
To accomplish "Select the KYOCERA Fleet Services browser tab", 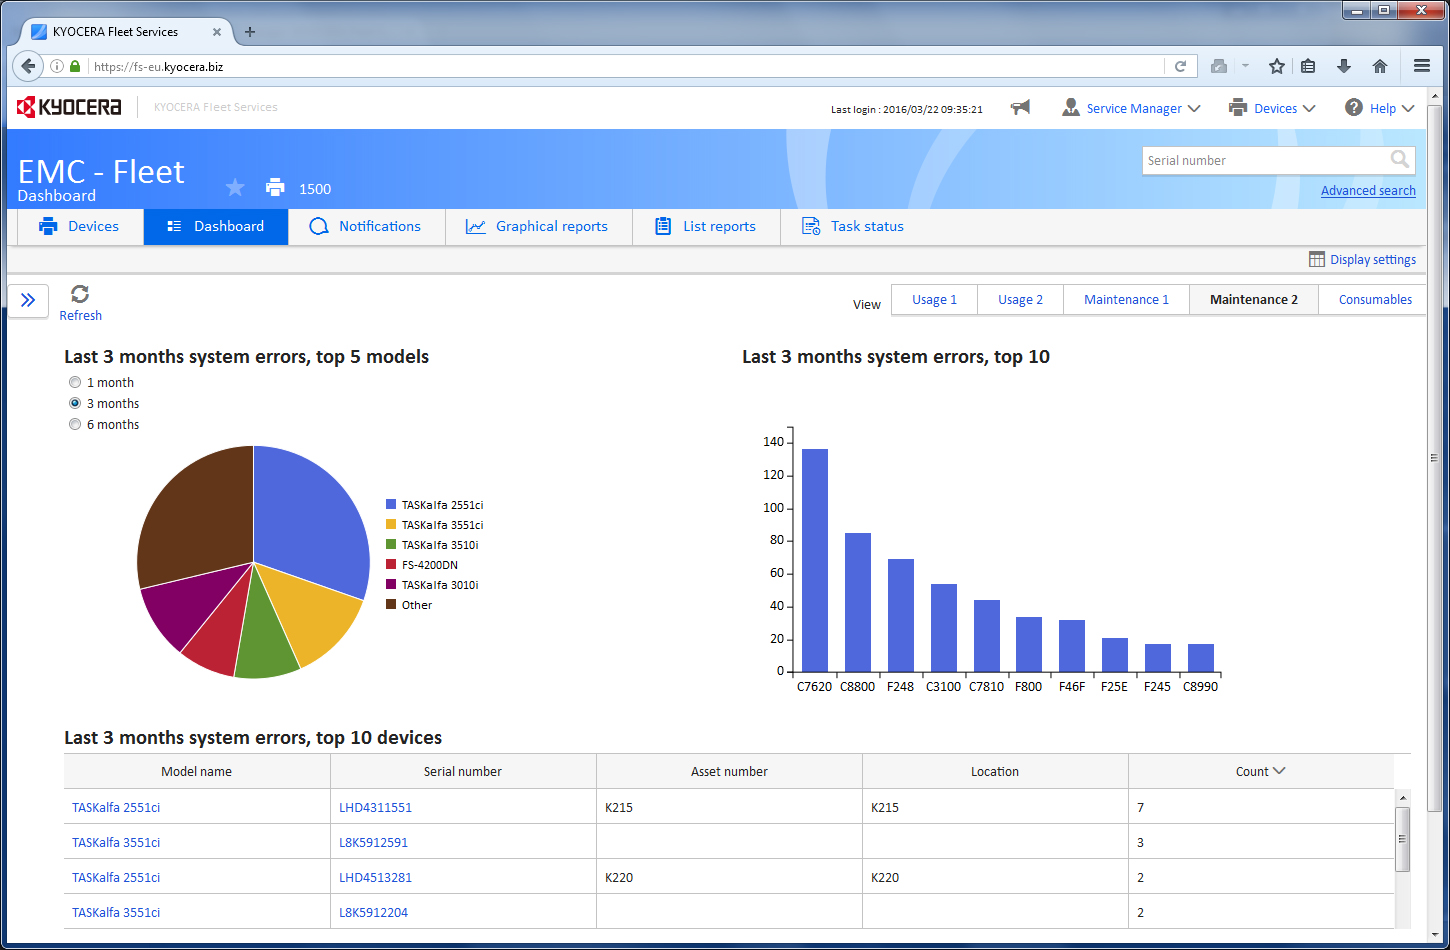I will [x=125, y=32].
